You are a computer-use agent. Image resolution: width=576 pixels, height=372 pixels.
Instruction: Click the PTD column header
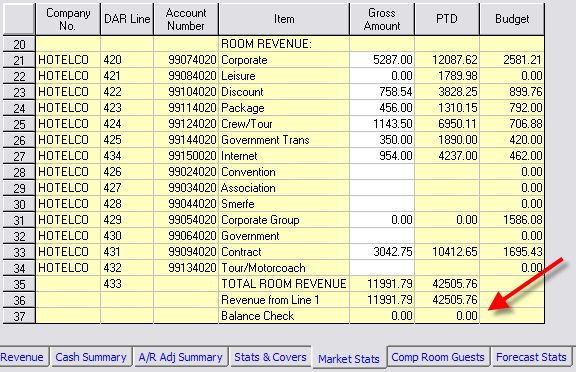(447, 19)
